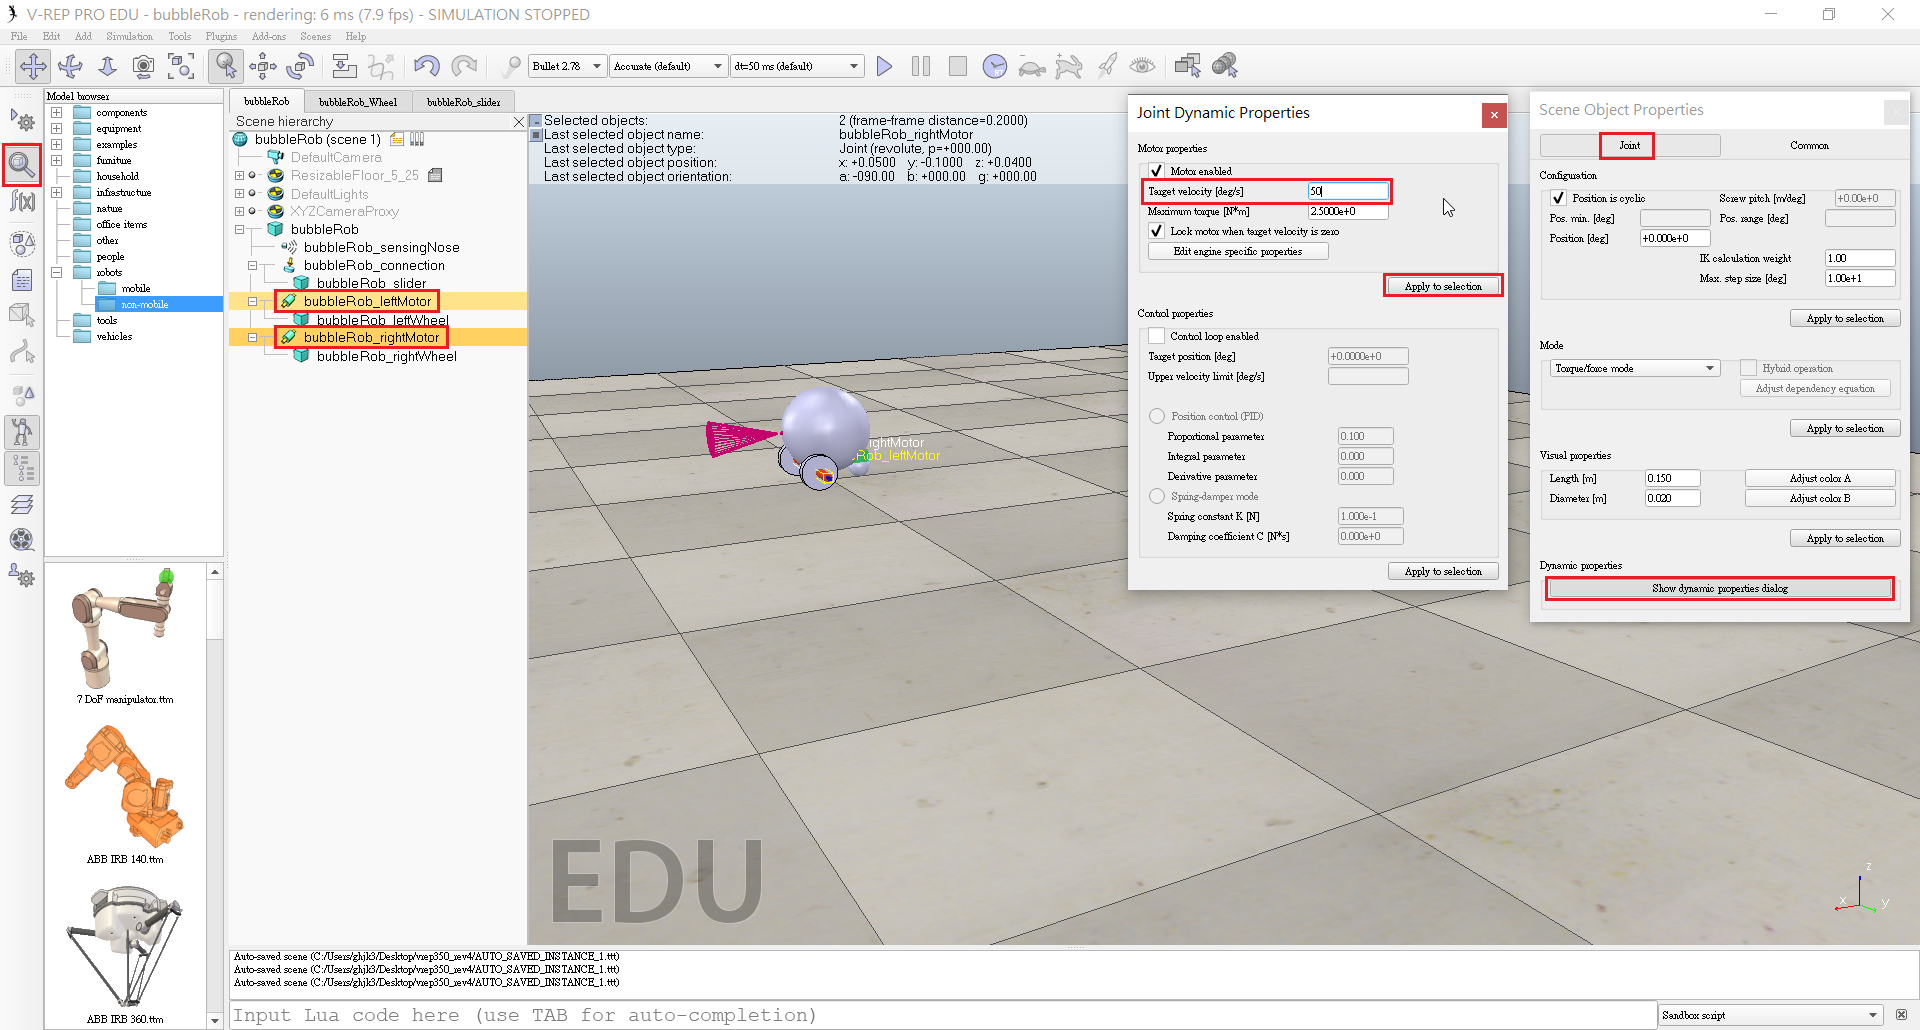Open the Torque/force mode dropdown
Viewport: 1920px width, 1030px height.
(x=1633, y=368)
